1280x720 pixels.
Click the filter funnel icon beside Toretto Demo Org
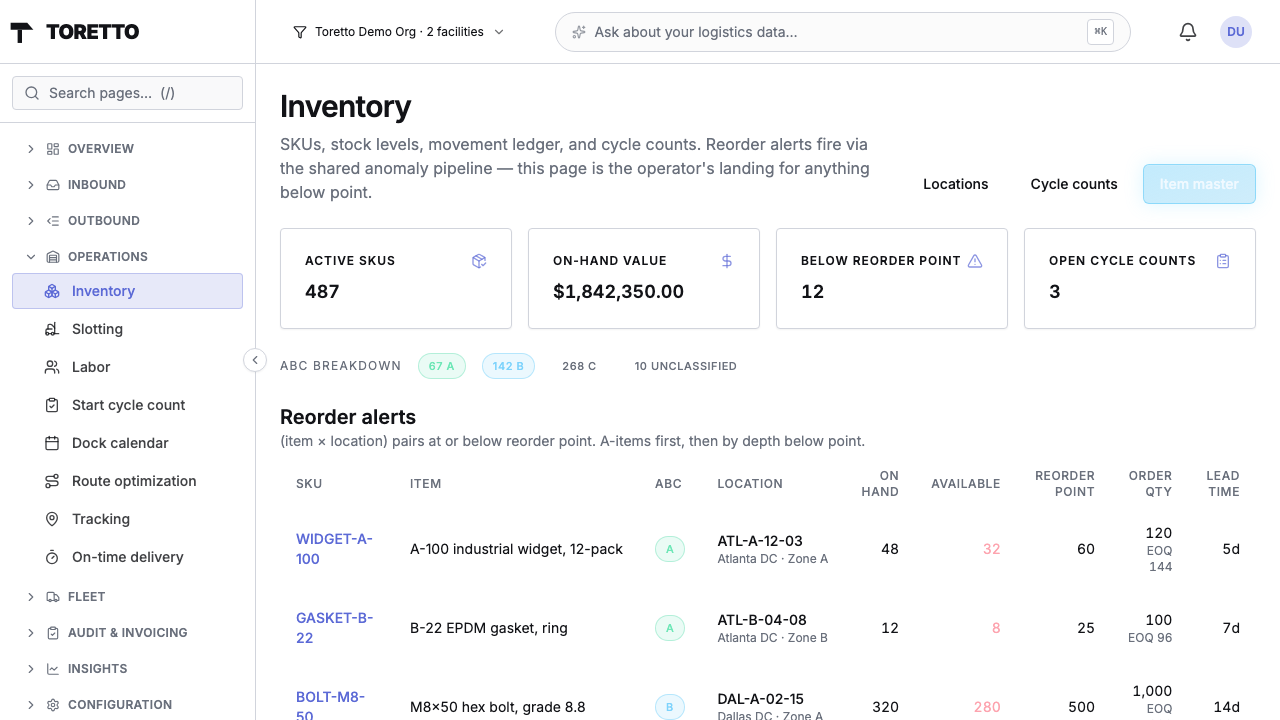click(x=299, y=32)
